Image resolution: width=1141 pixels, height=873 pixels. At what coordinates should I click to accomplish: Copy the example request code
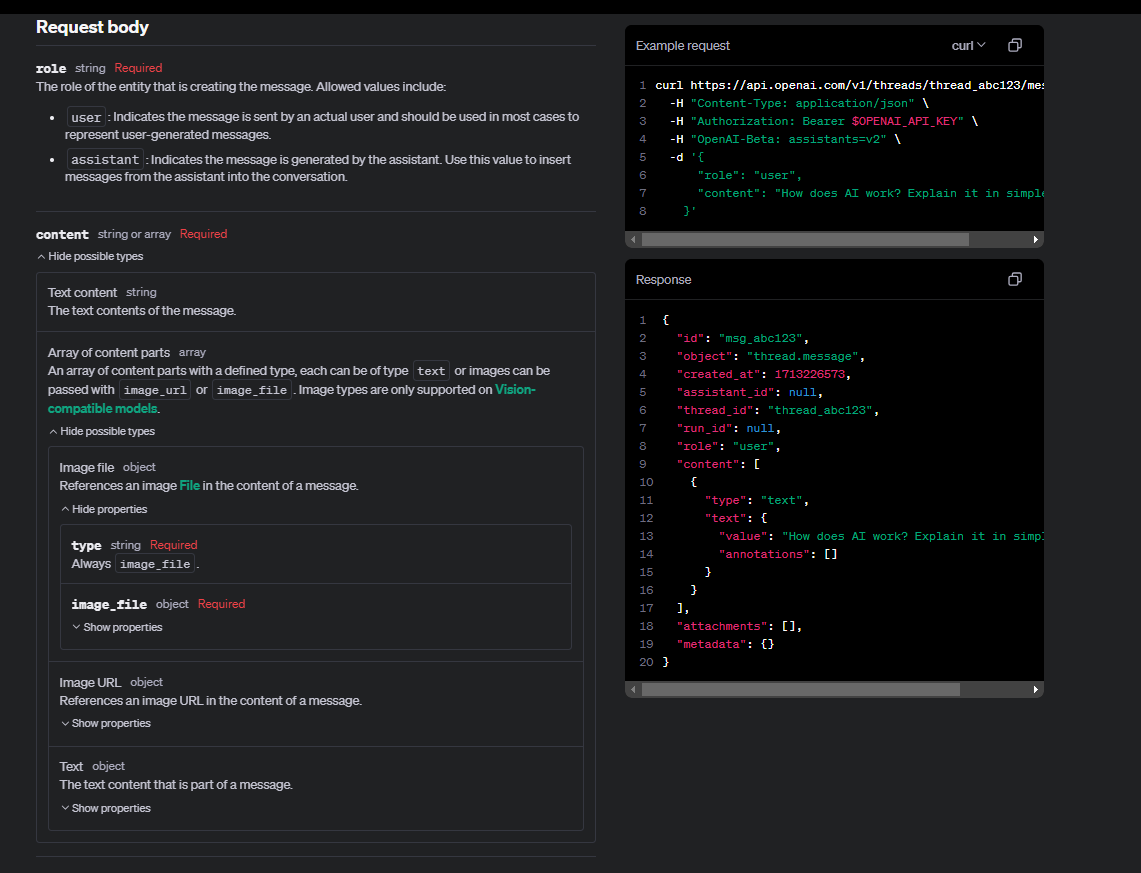(1014, 45)
